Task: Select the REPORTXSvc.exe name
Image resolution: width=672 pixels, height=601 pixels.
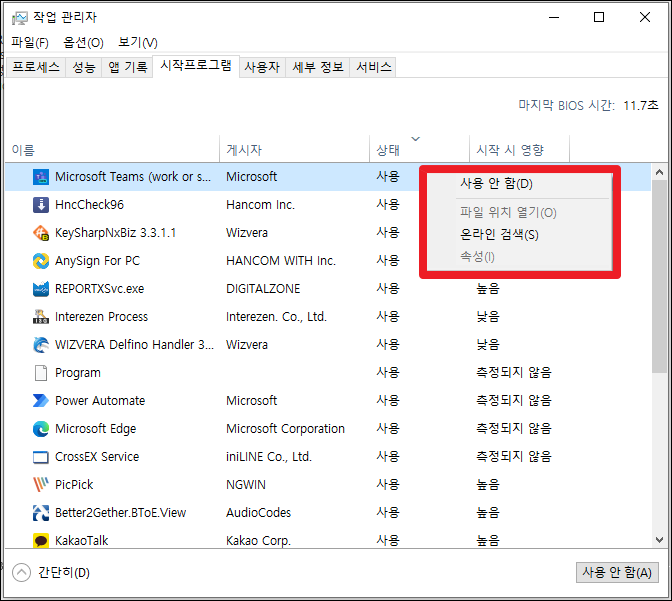Action: click(x=99, y=289)
